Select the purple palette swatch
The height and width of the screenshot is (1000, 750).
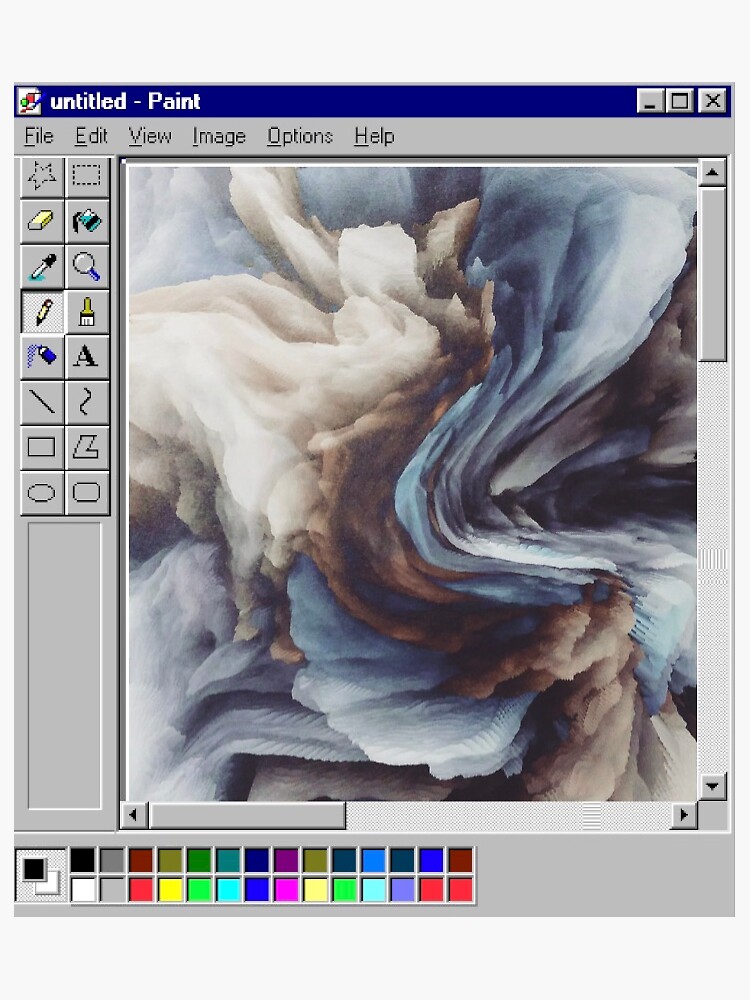286,860
